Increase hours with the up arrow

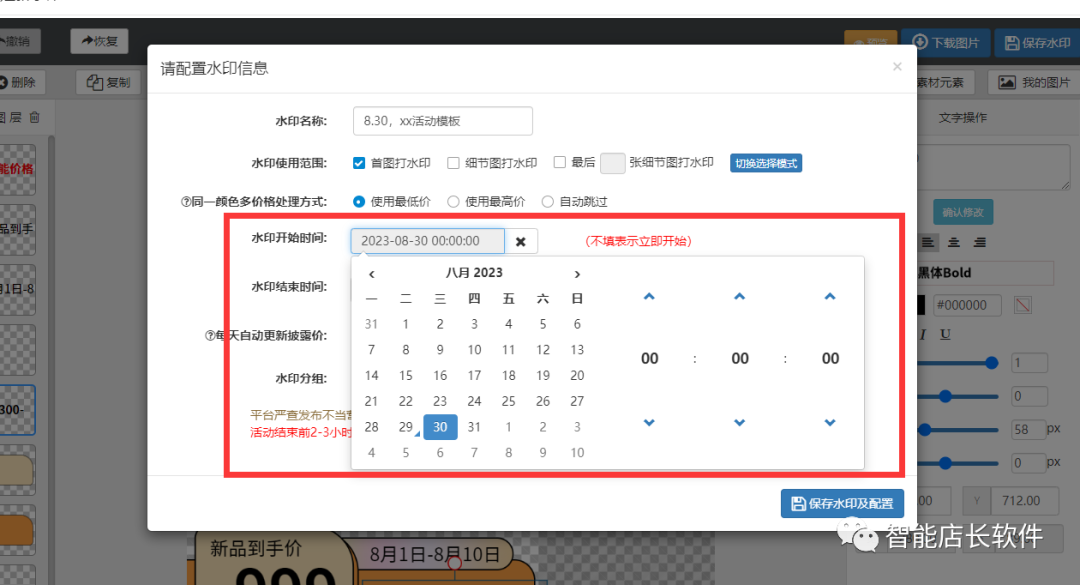coord(649,297)
